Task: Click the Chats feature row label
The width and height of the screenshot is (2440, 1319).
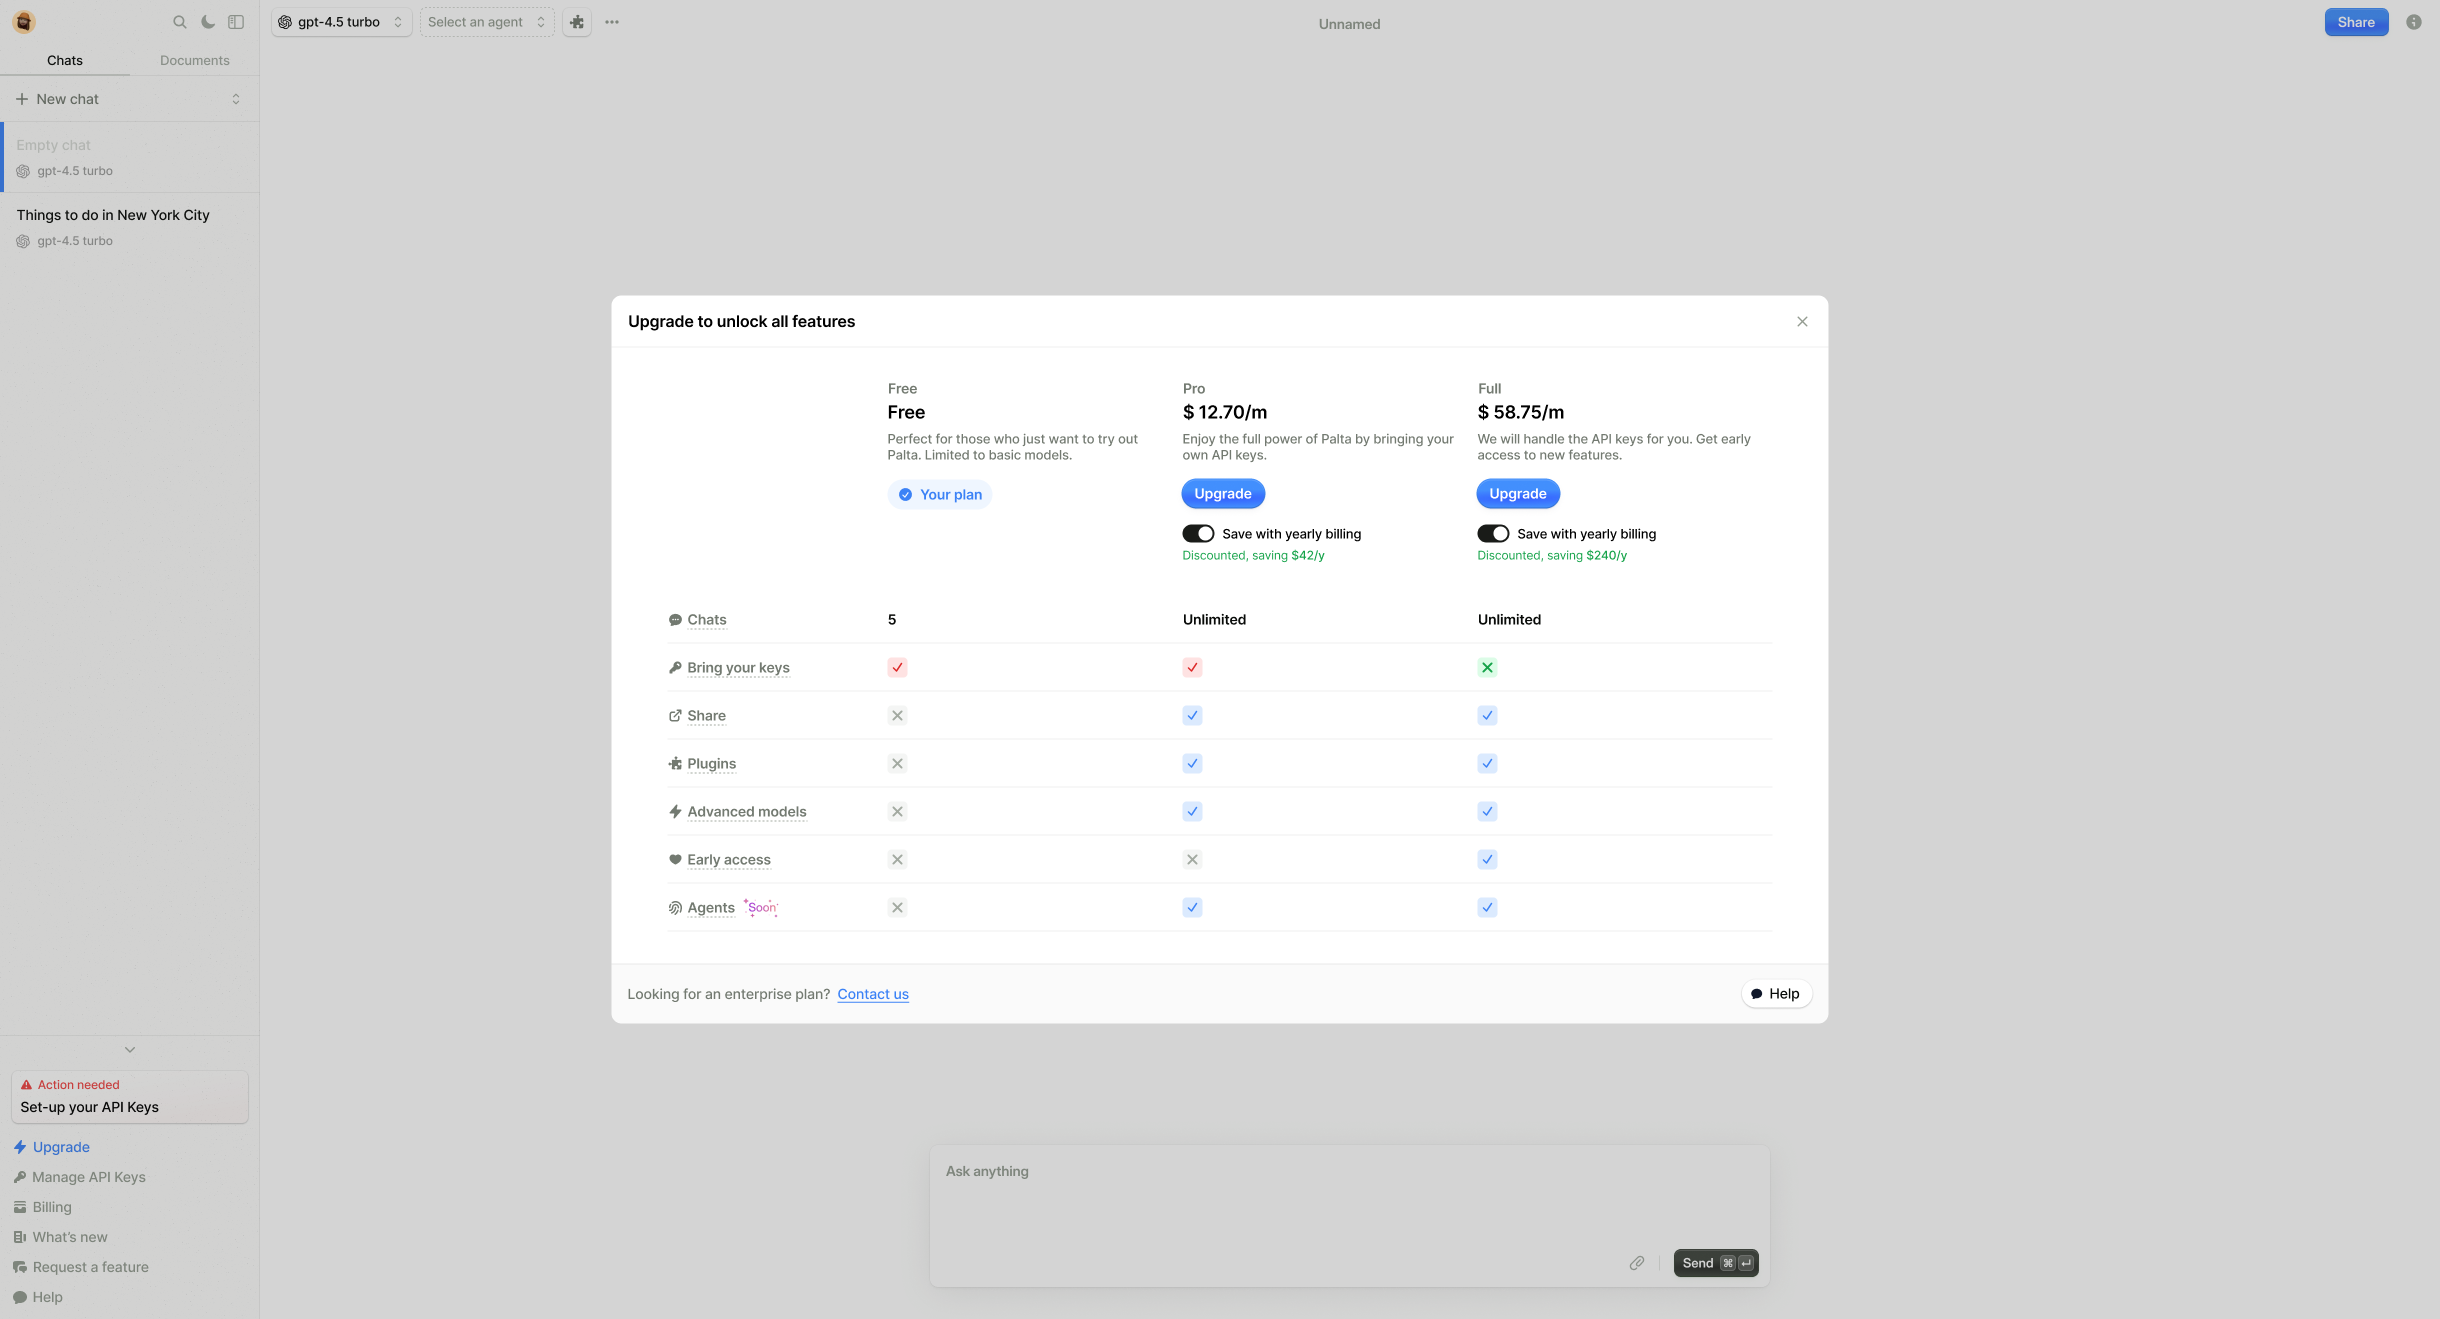Action: tap(706, 620)
